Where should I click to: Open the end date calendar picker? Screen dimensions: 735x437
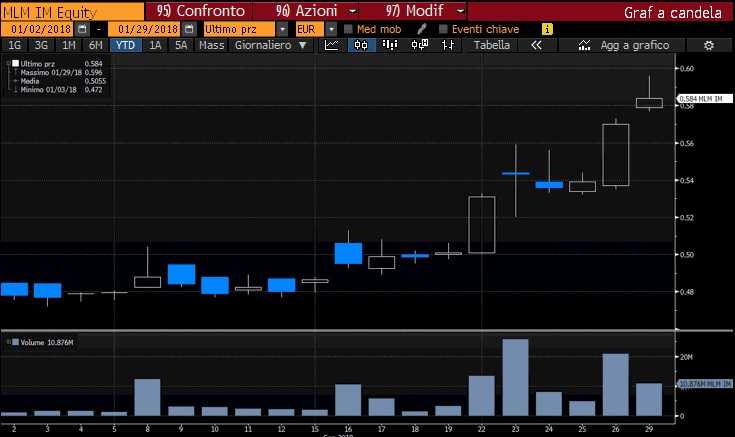point(188,29)
